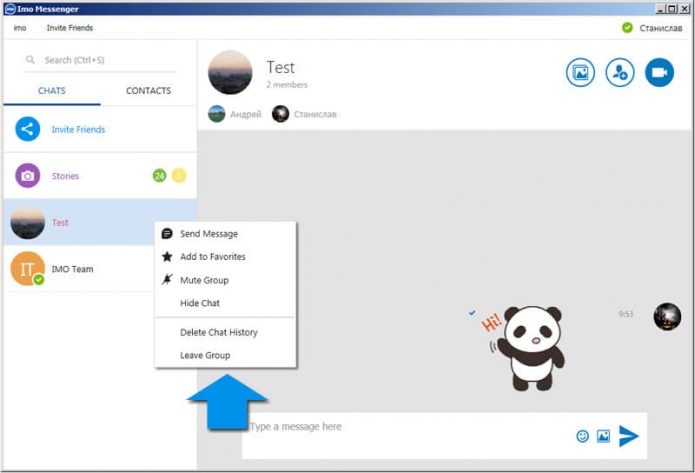Viewport: 695px width, 473px height.
Task: Switch to the CHATS tab
Action: [52, 91]
